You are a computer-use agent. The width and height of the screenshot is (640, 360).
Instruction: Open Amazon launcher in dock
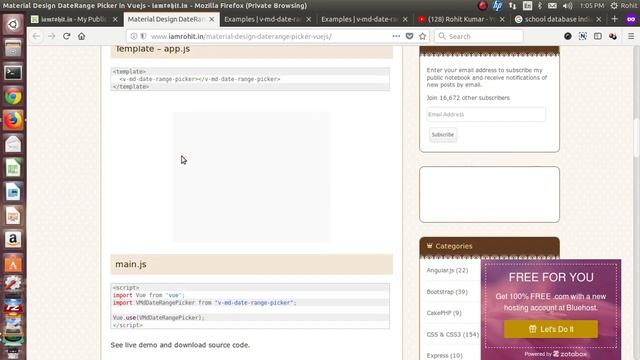tap(13, 240)
